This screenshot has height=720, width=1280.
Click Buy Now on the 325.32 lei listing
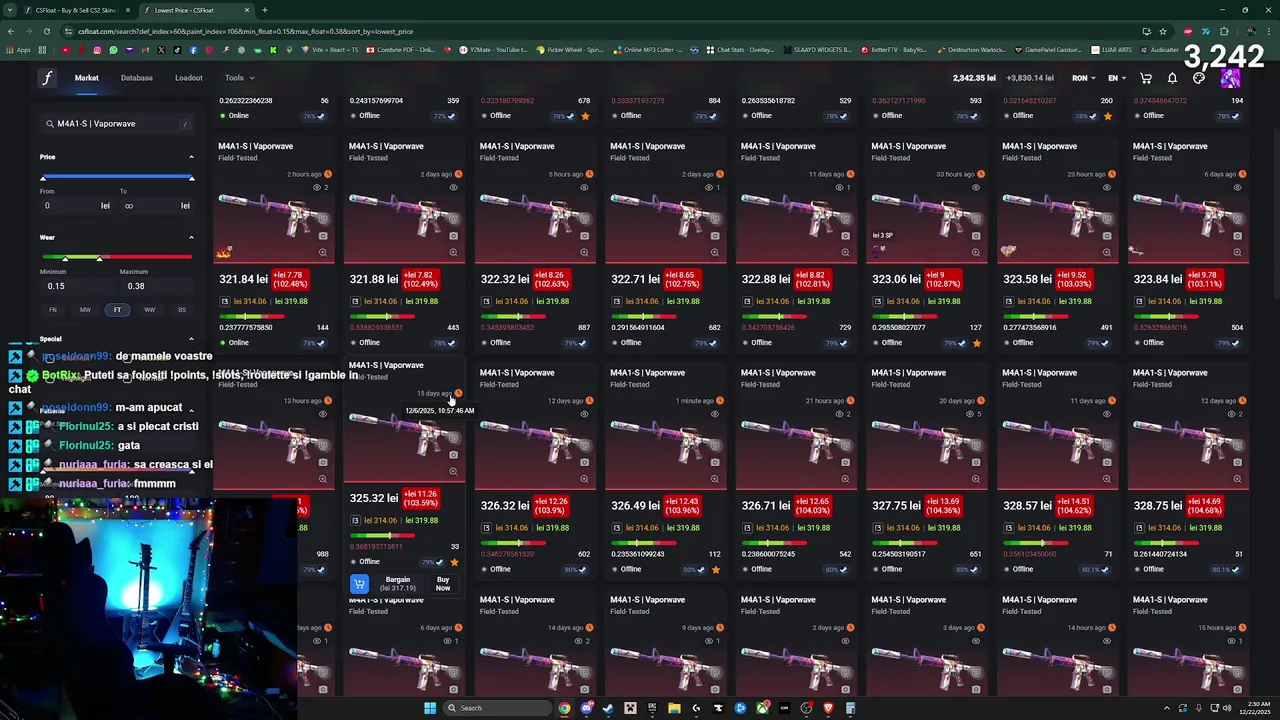(x=443, y=584)
